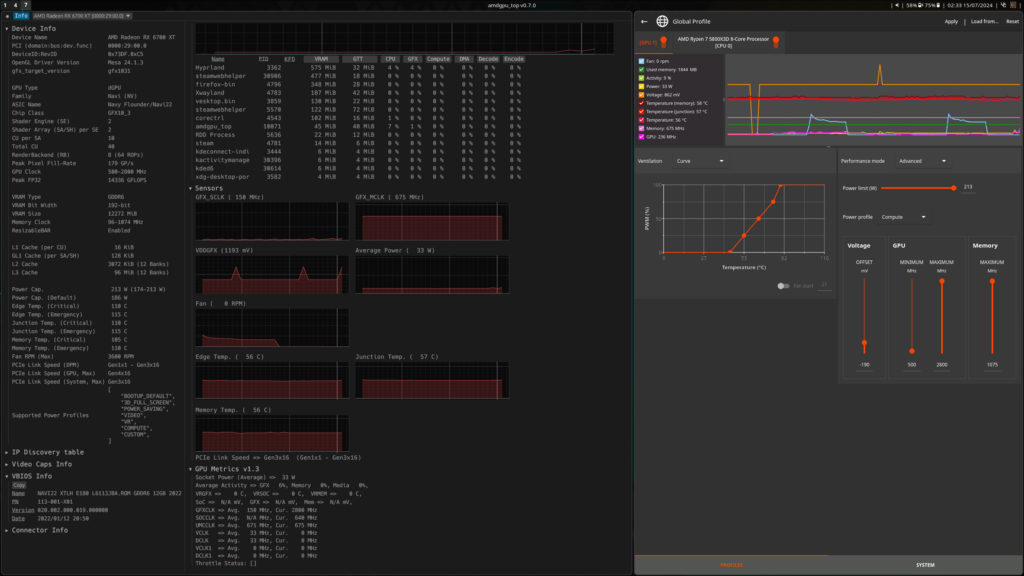Click the GPU maximum MHz slider handle

[x=942, y=281]
